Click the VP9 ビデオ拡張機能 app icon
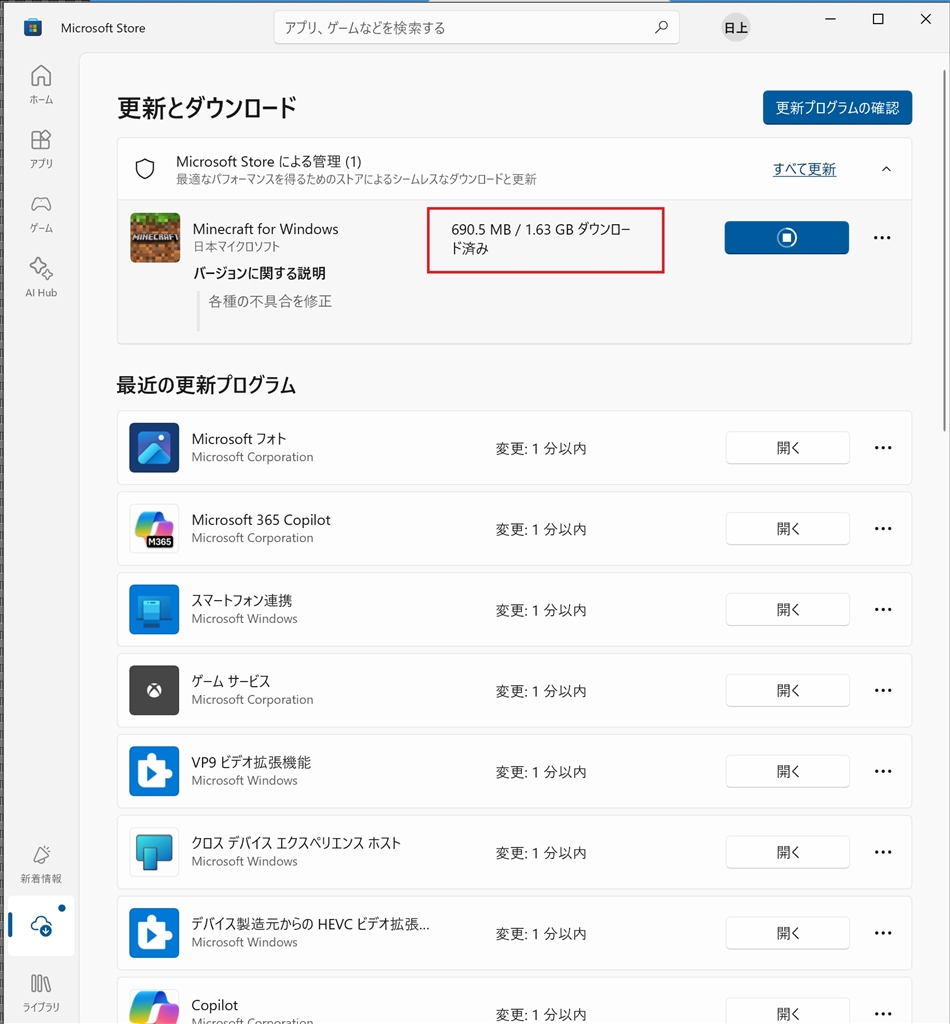 point(154,771)
